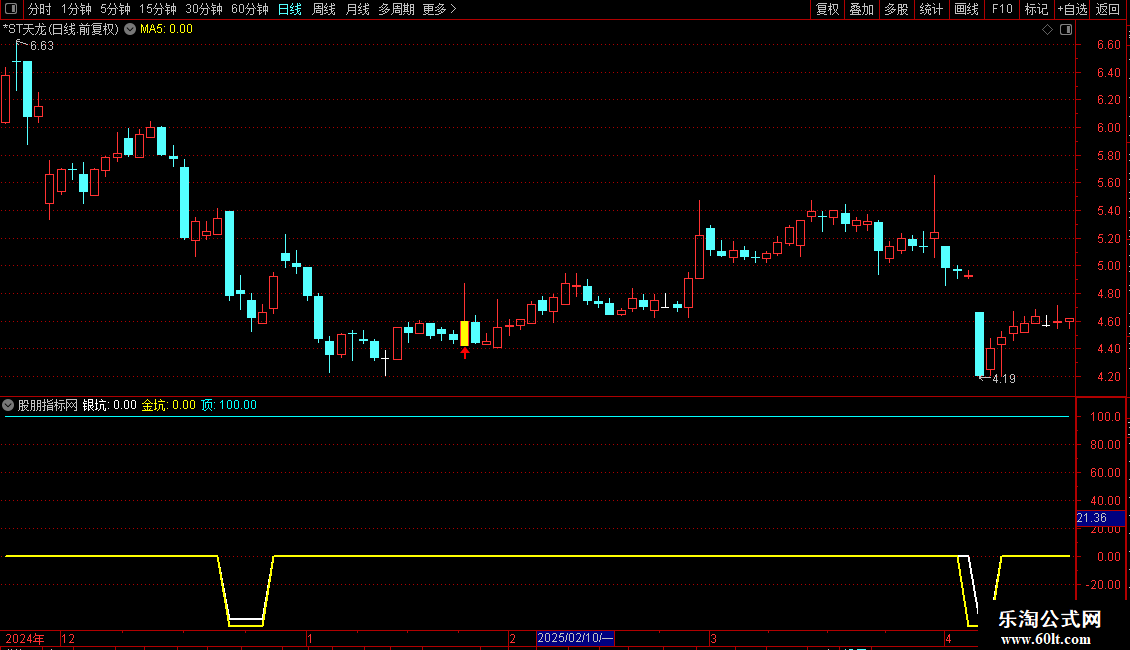
Task: Activate the 画线 drawing tool
Action: (966, 9)
